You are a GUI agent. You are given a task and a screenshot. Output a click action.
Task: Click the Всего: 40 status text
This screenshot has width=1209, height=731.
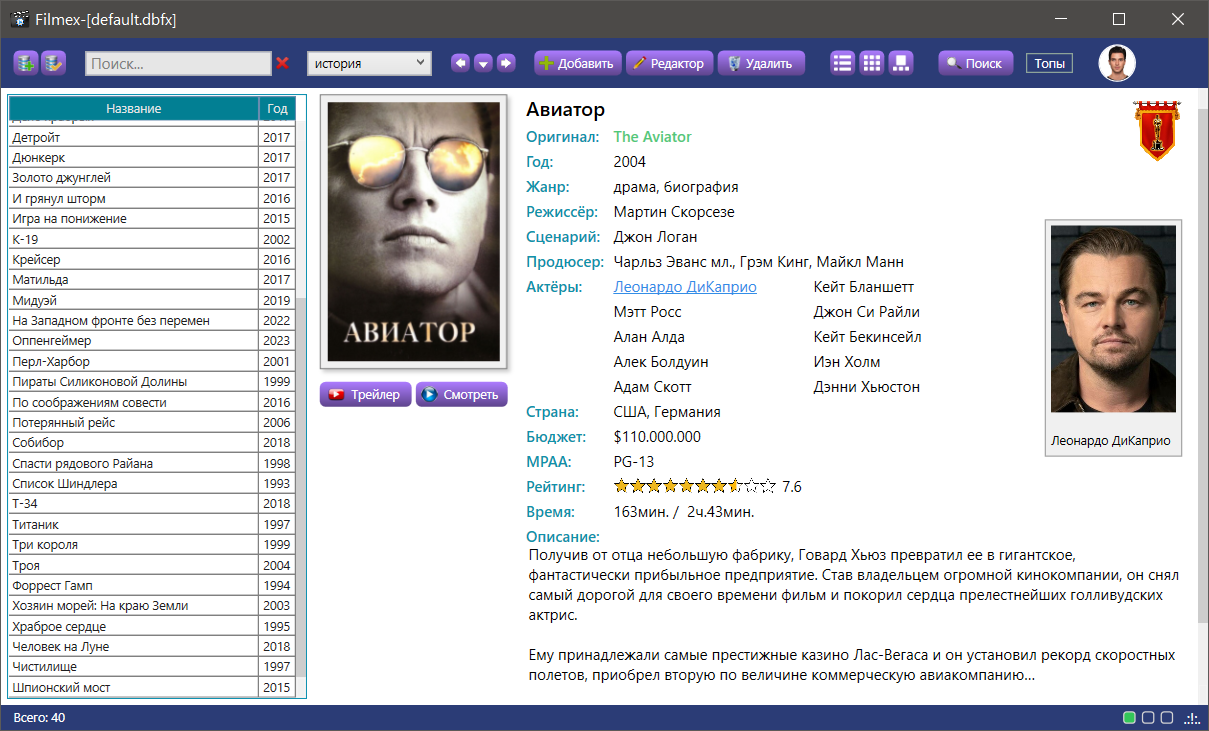(x=39, y=718)
